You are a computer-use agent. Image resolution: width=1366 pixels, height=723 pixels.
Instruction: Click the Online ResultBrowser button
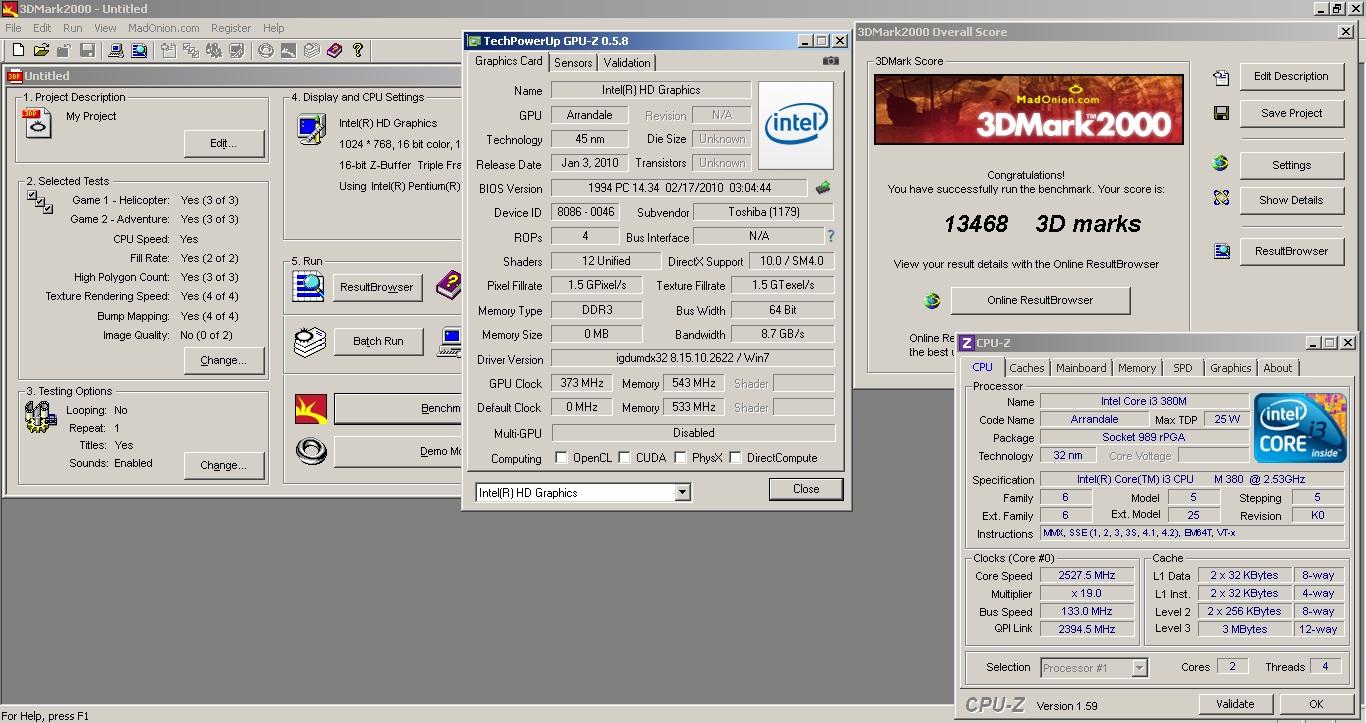pos(1040,300)
